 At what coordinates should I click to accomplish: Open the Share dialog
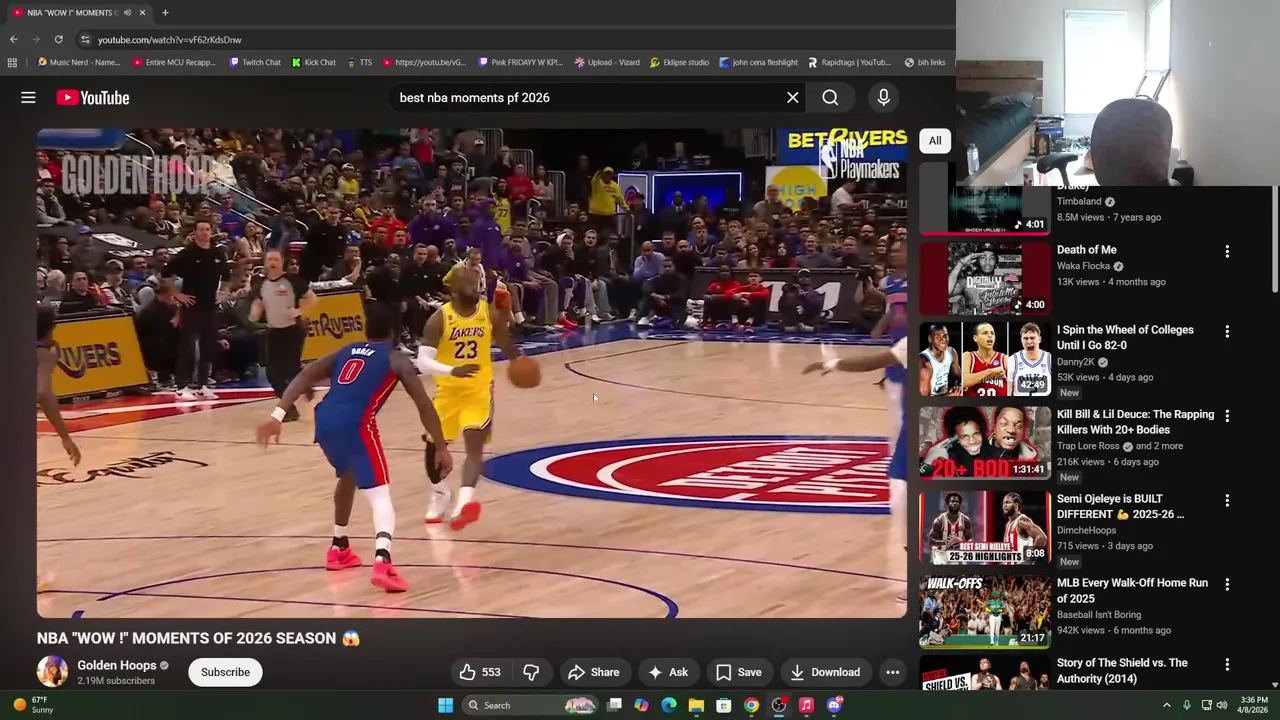click(594, 672)
